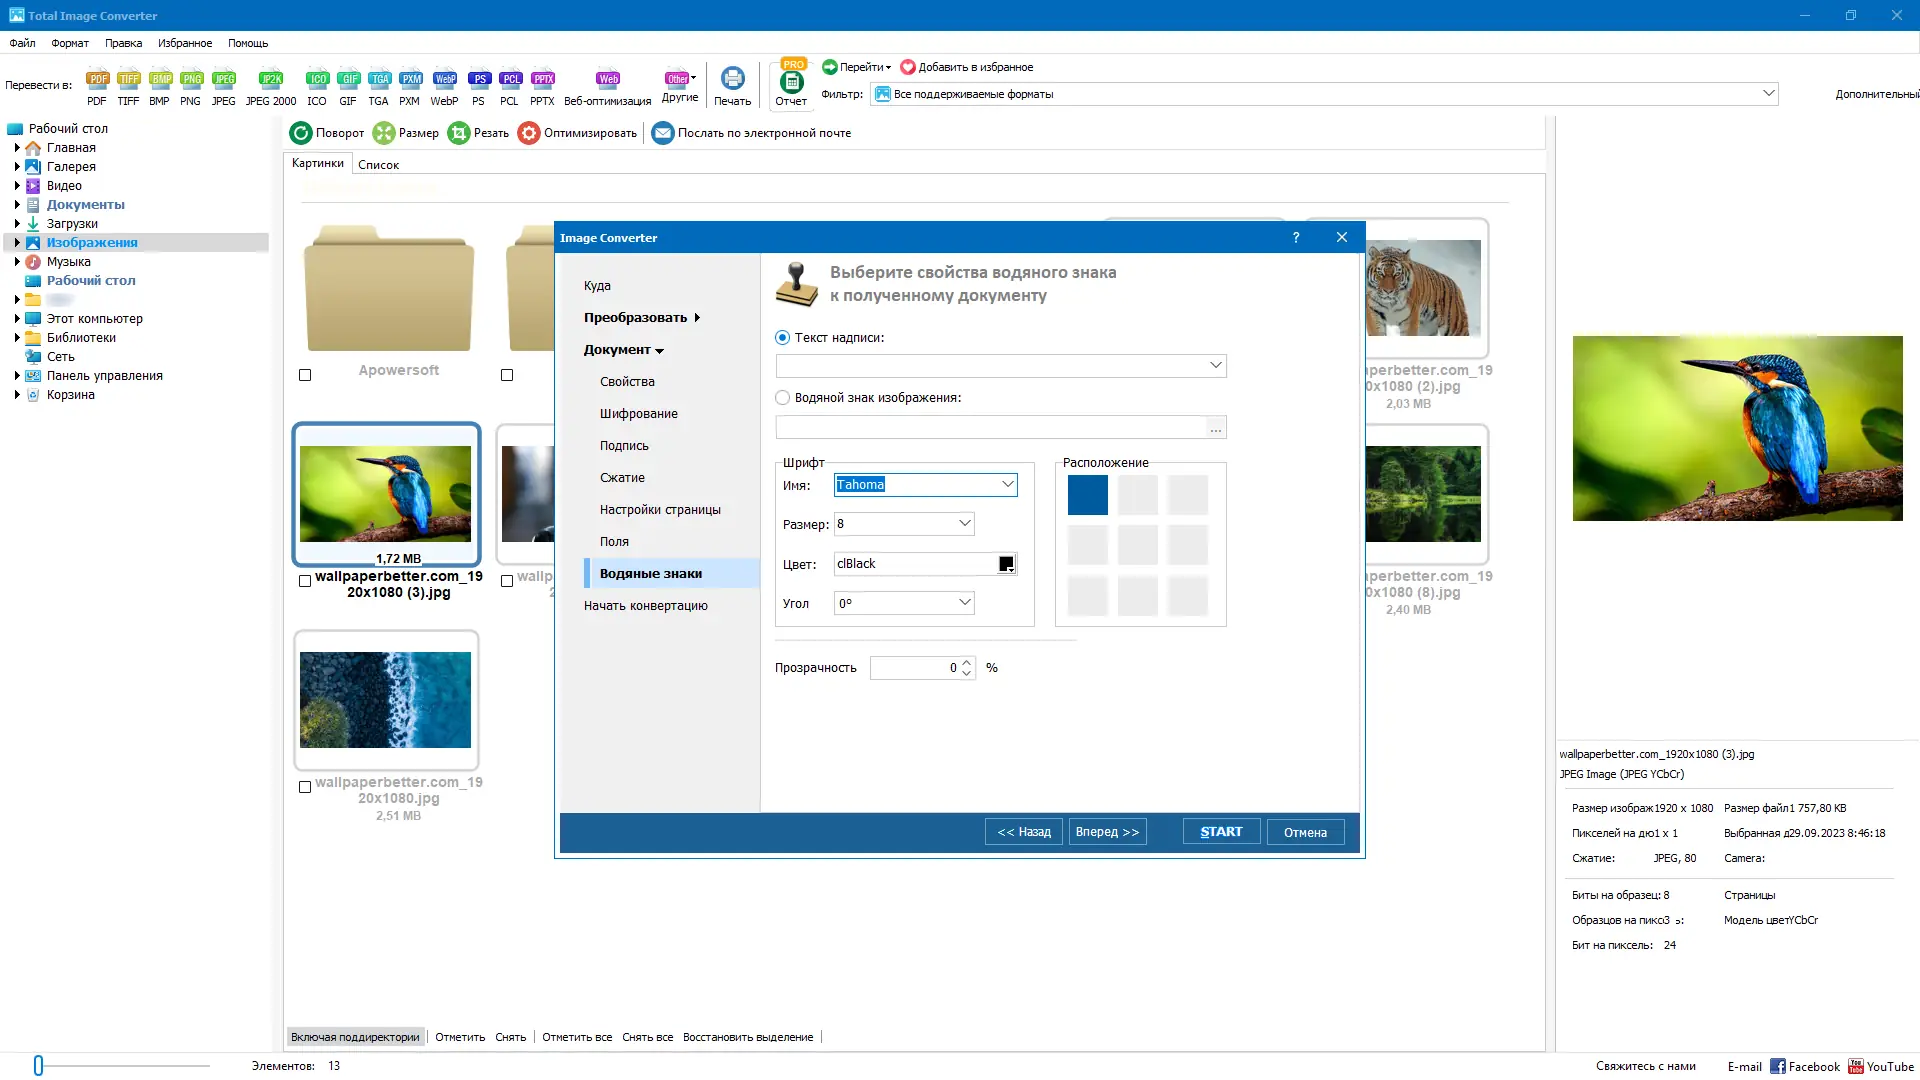Open the Resize (Размер) tool

[x=405, y=132]
